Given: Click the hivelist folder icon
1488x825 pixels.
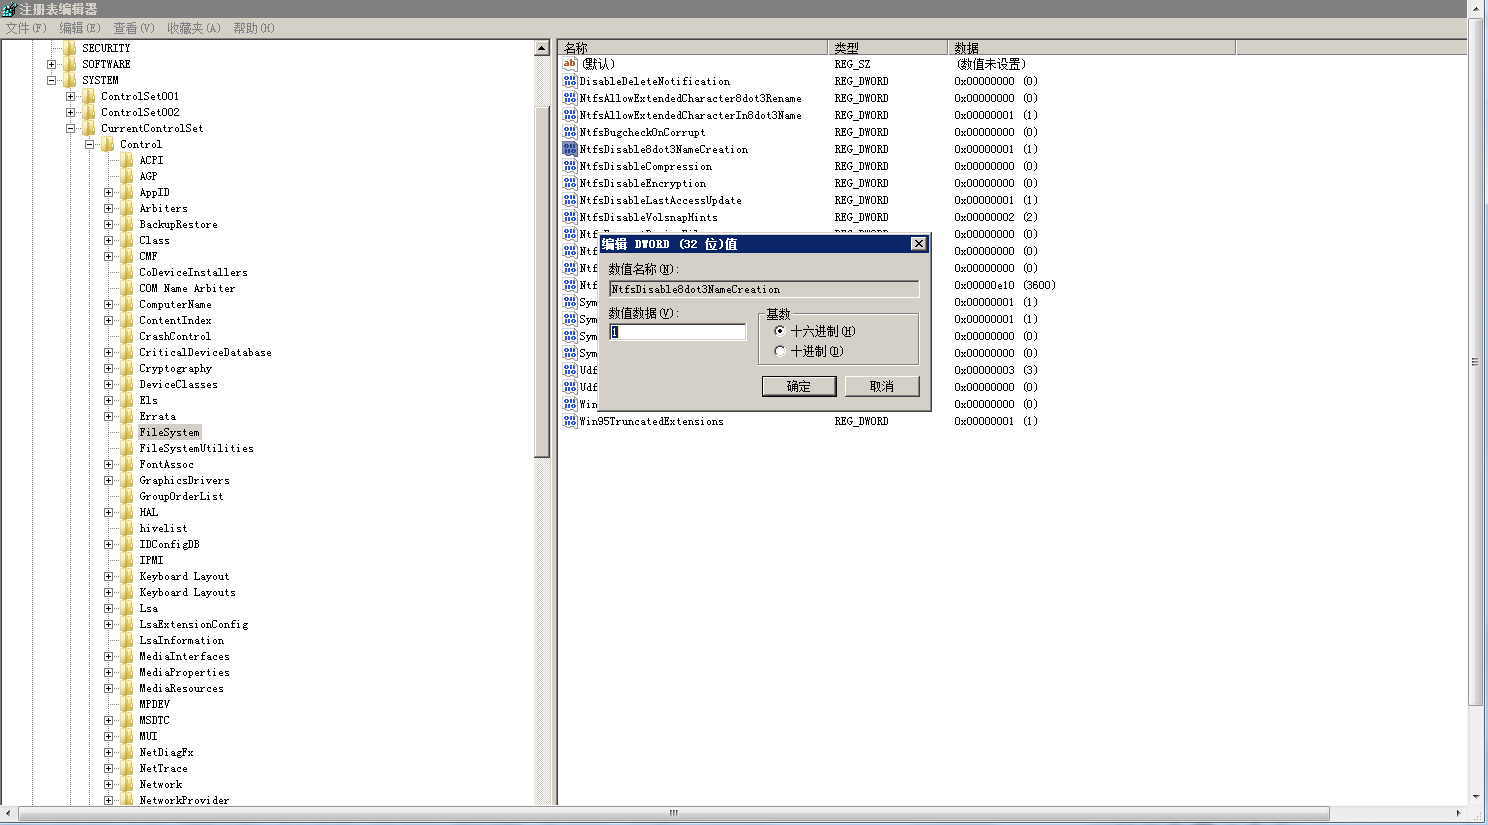Looking at the screenshot, I should 127,528.
